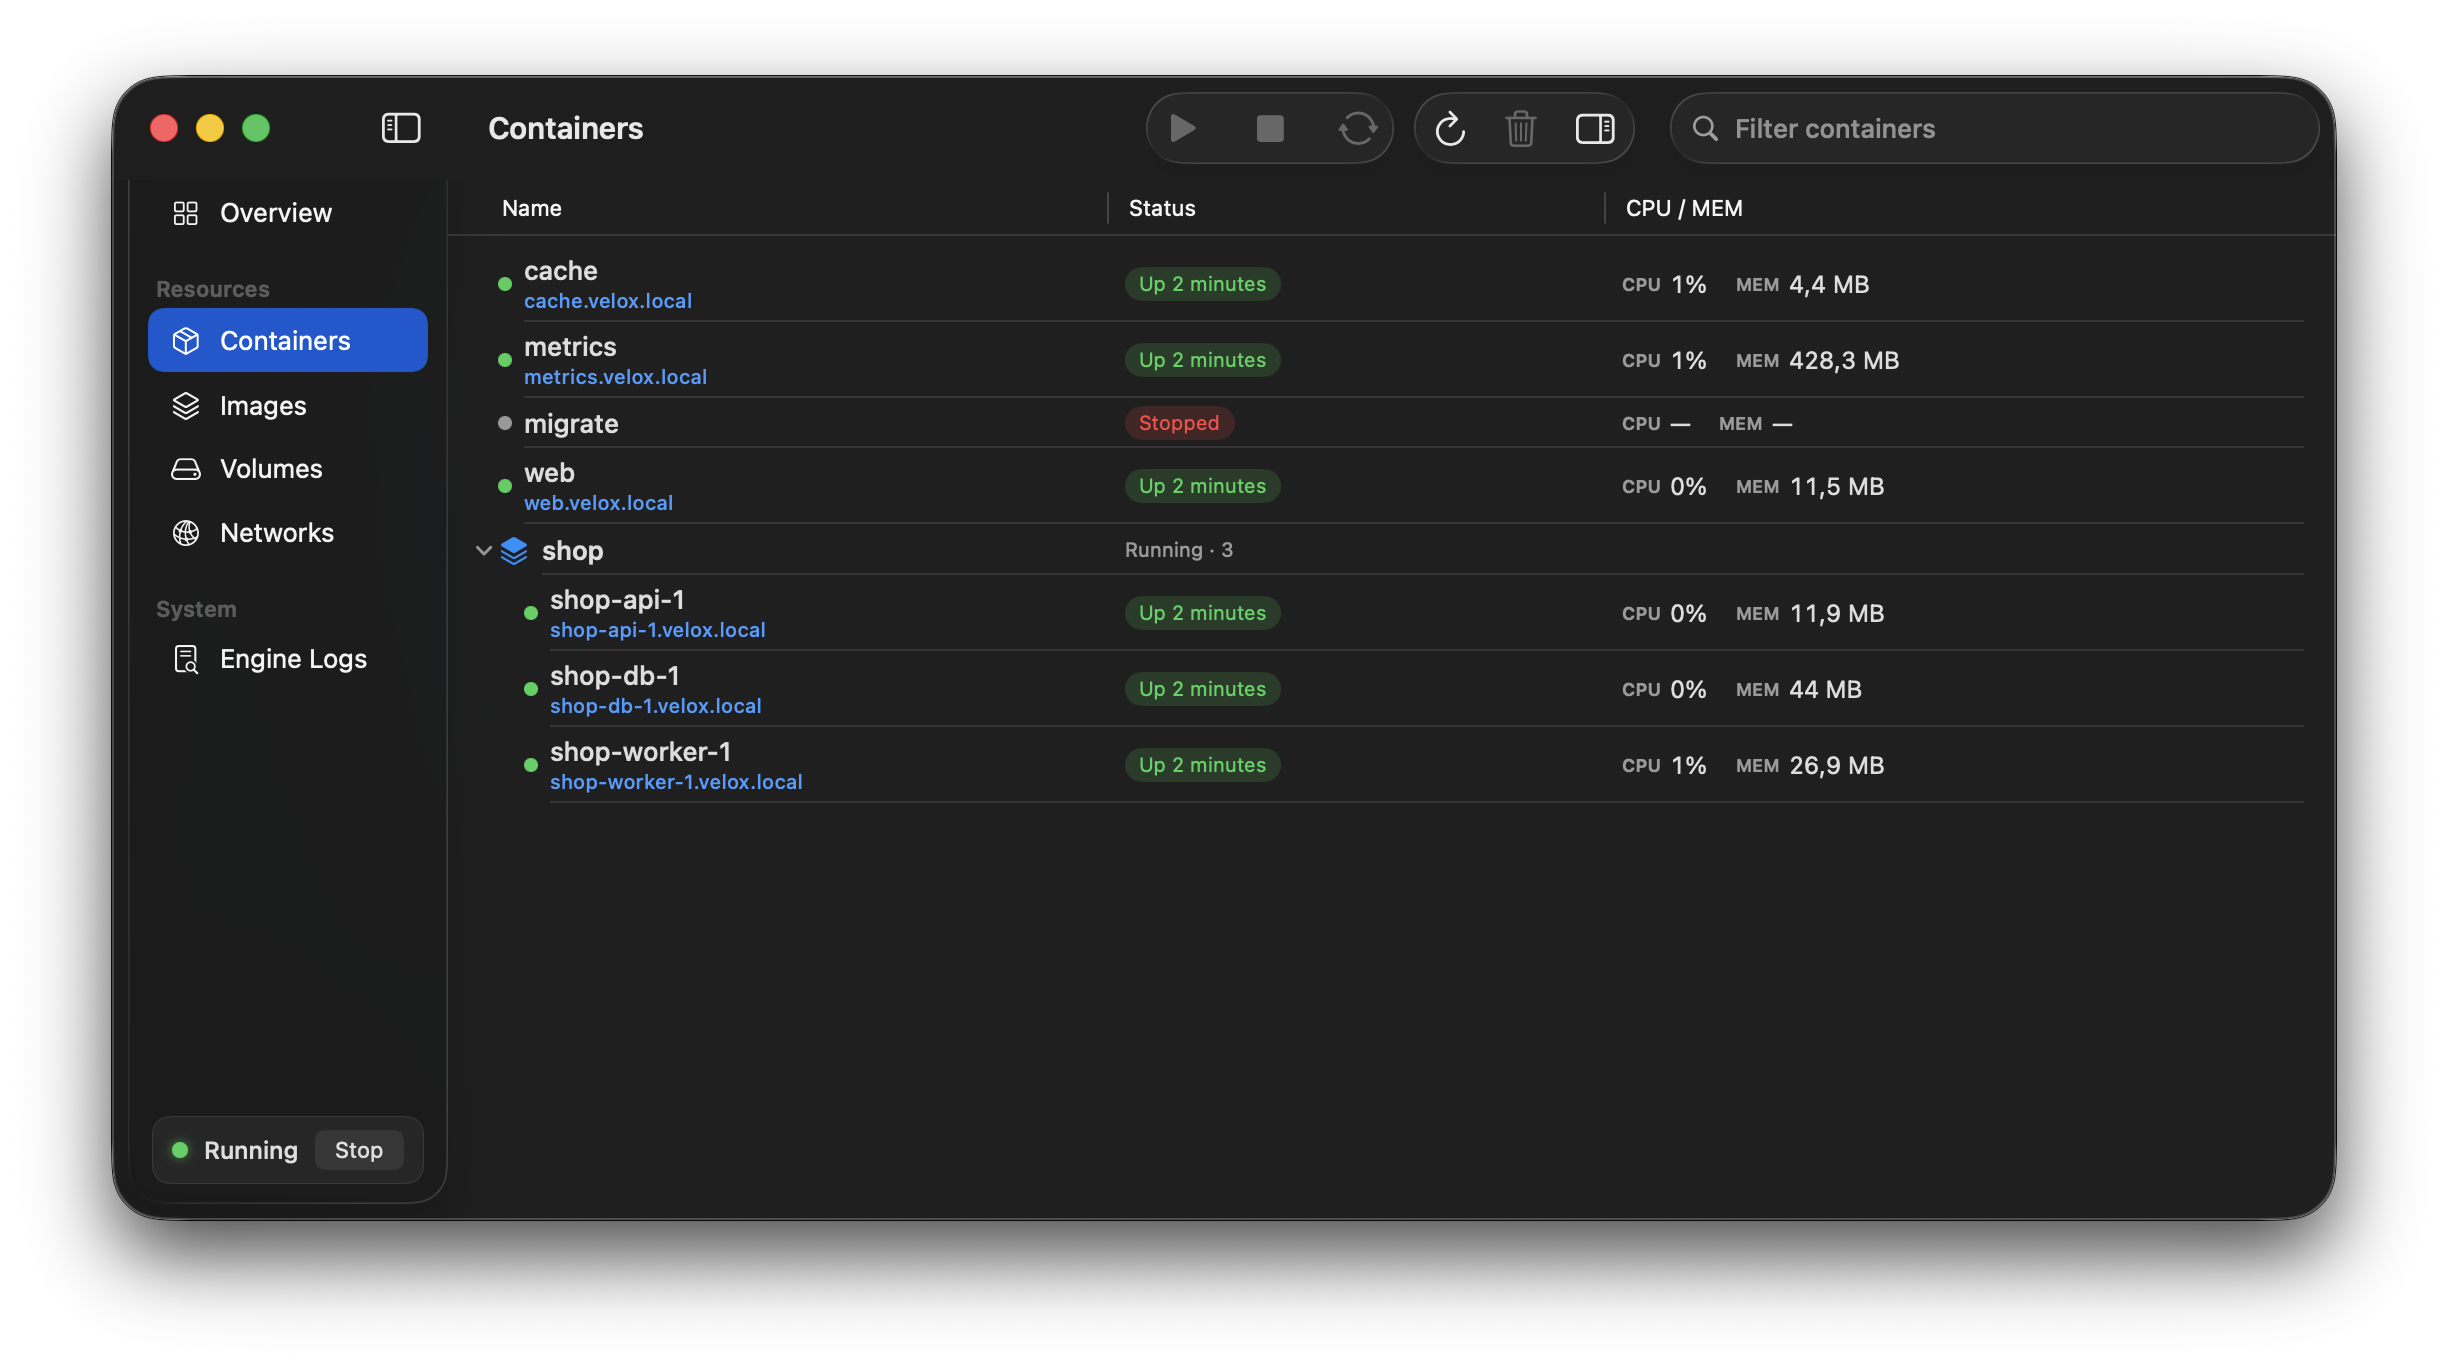Click the Networks globe icon

click(186, 533)
